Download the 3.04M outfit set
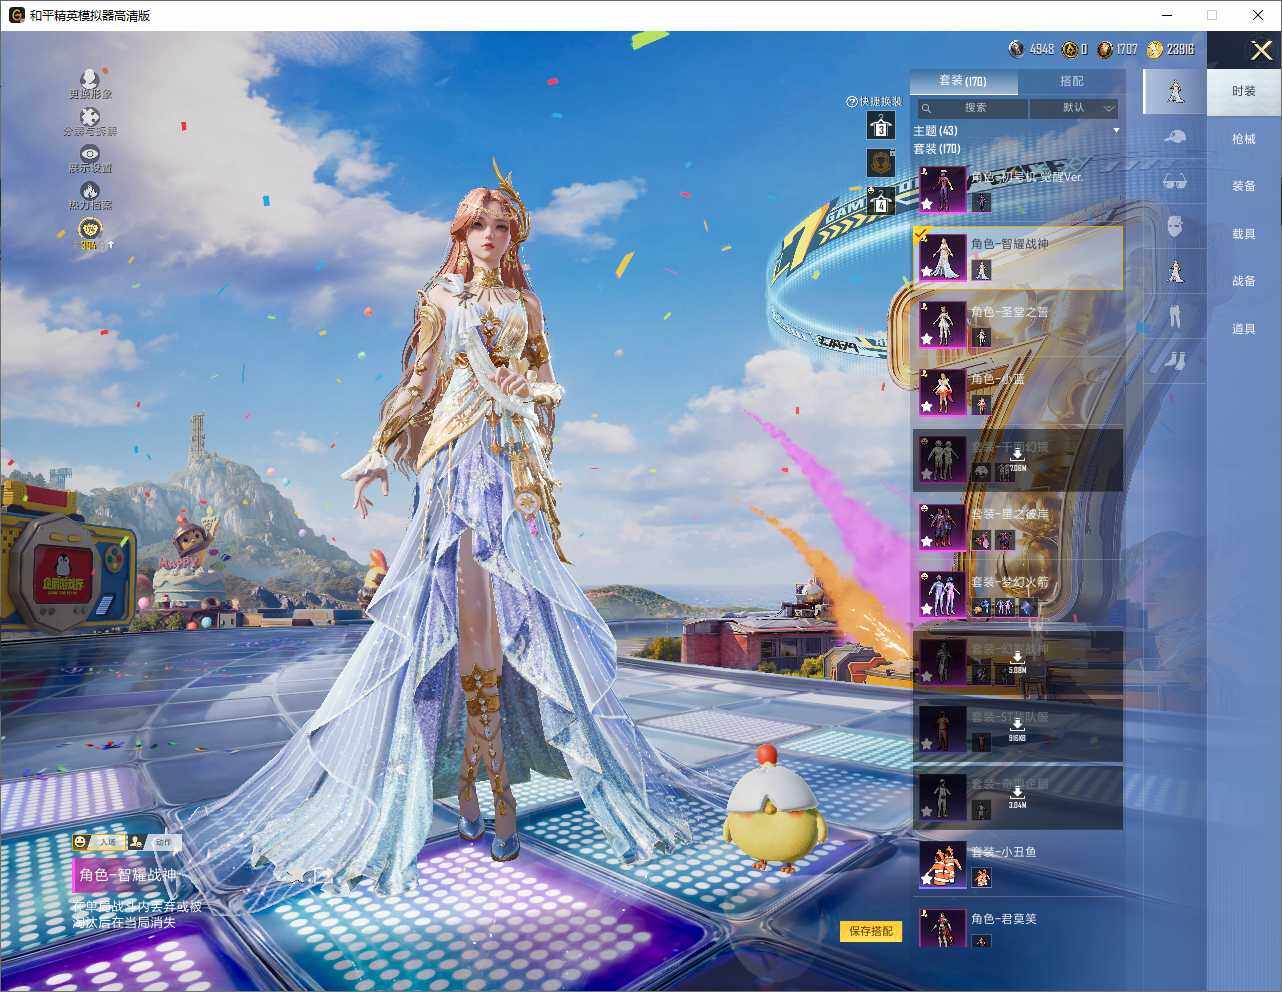 tap(1017, 798)
